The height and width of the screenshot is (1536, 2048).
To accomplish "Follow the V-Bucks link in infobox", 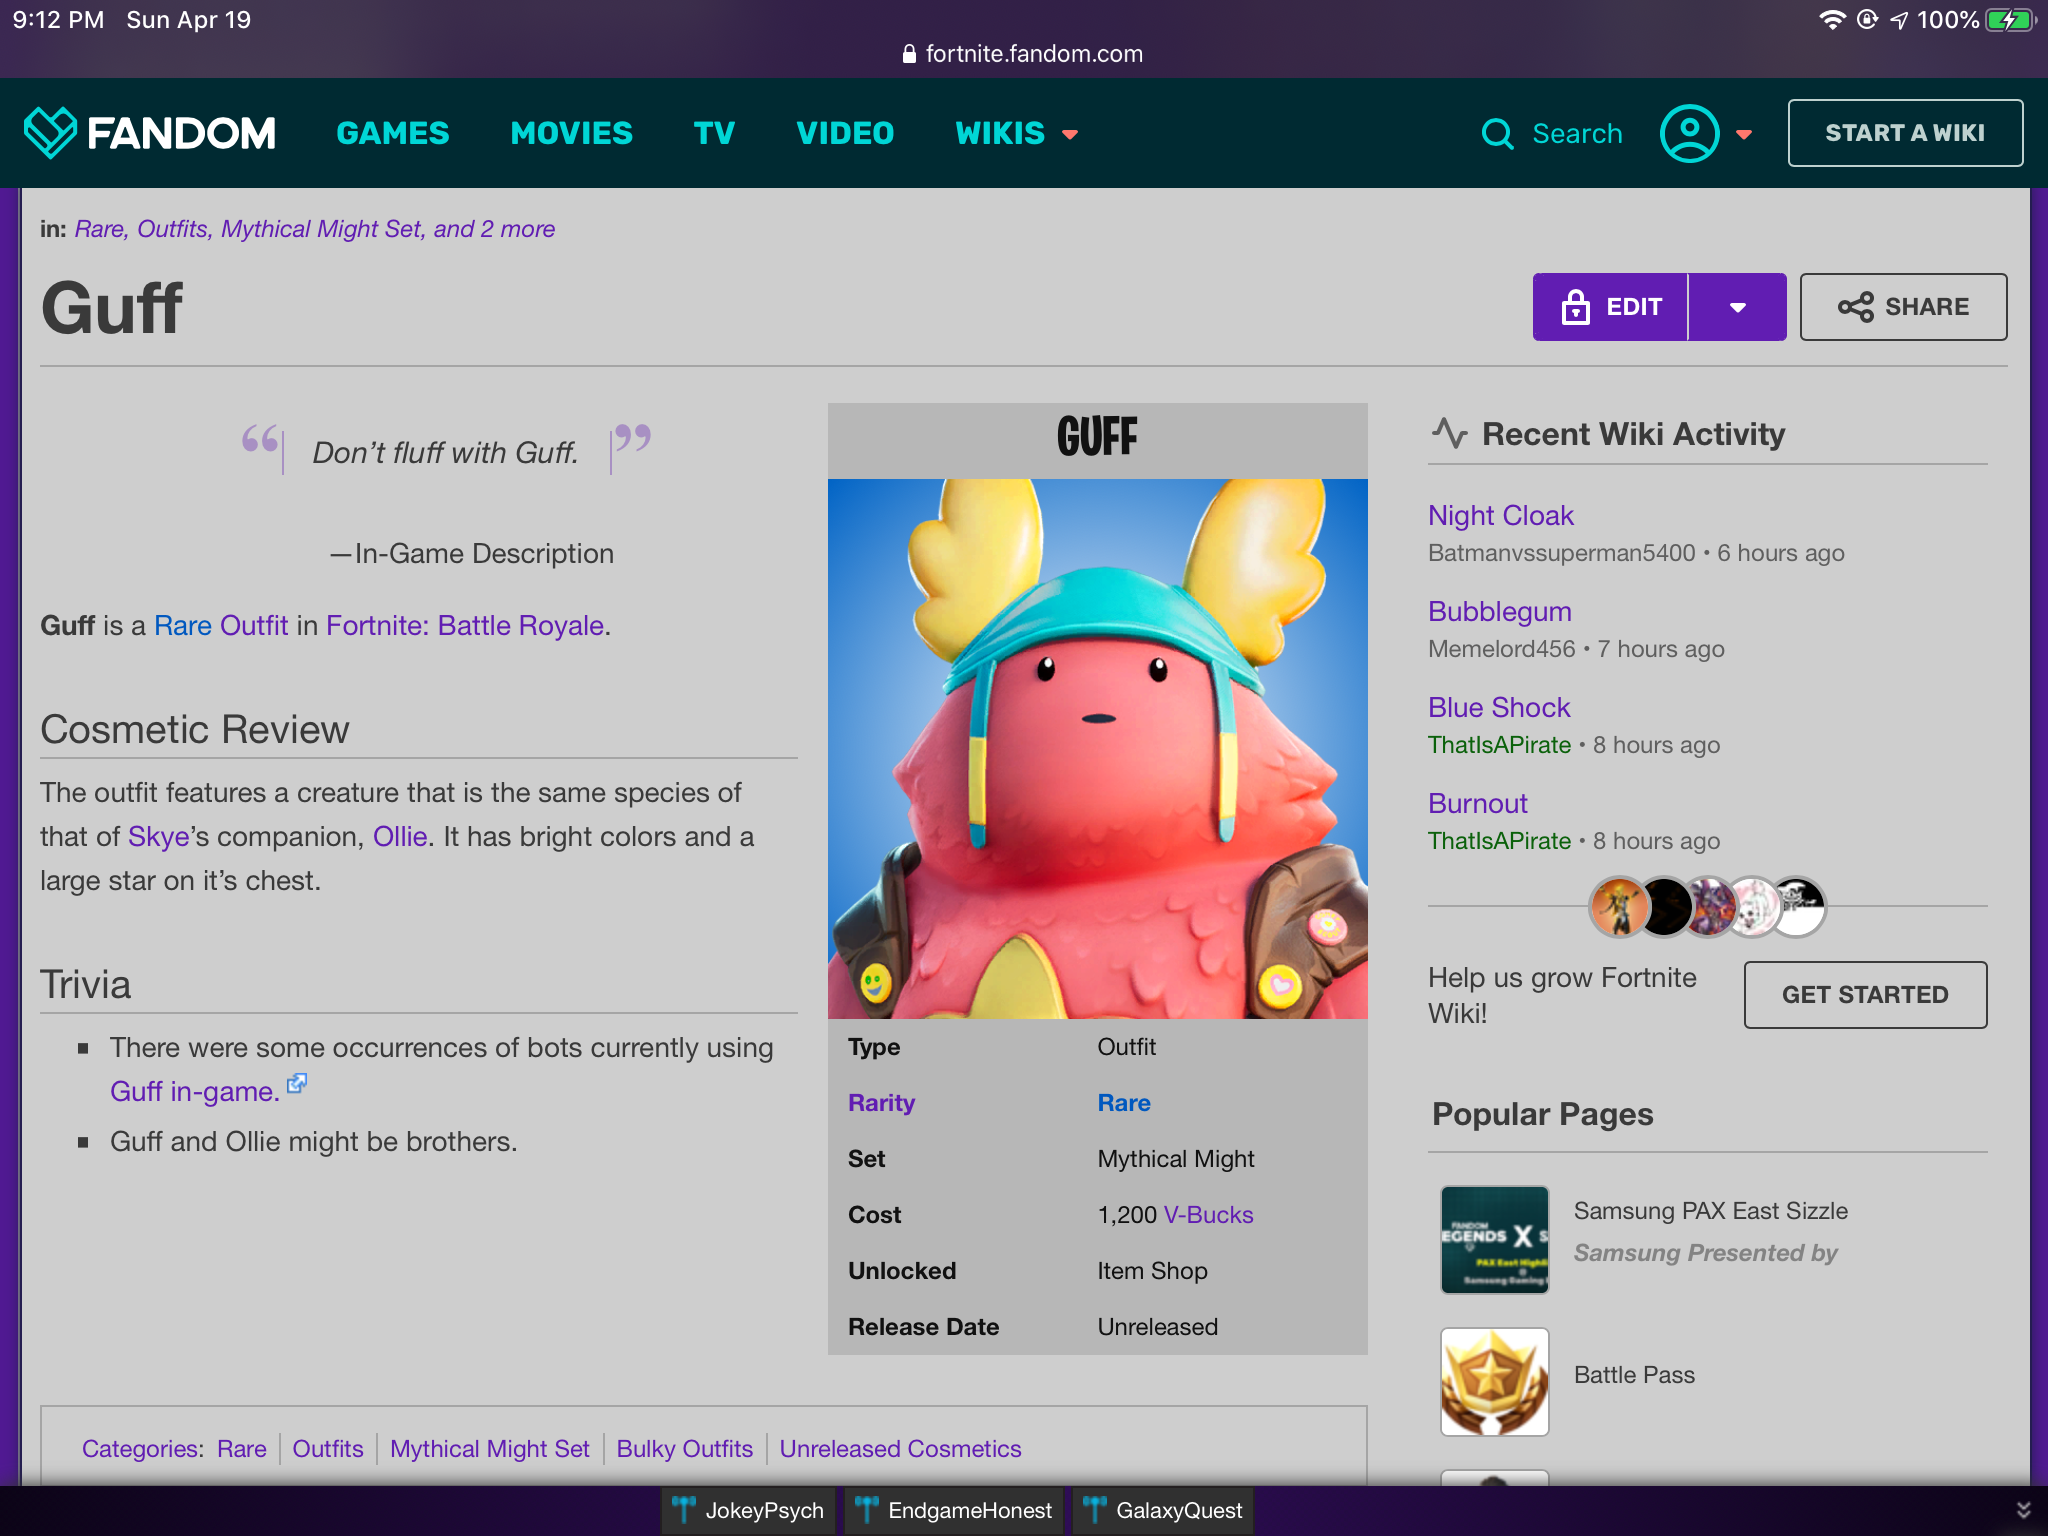I will click(x=1208, y=1215).
